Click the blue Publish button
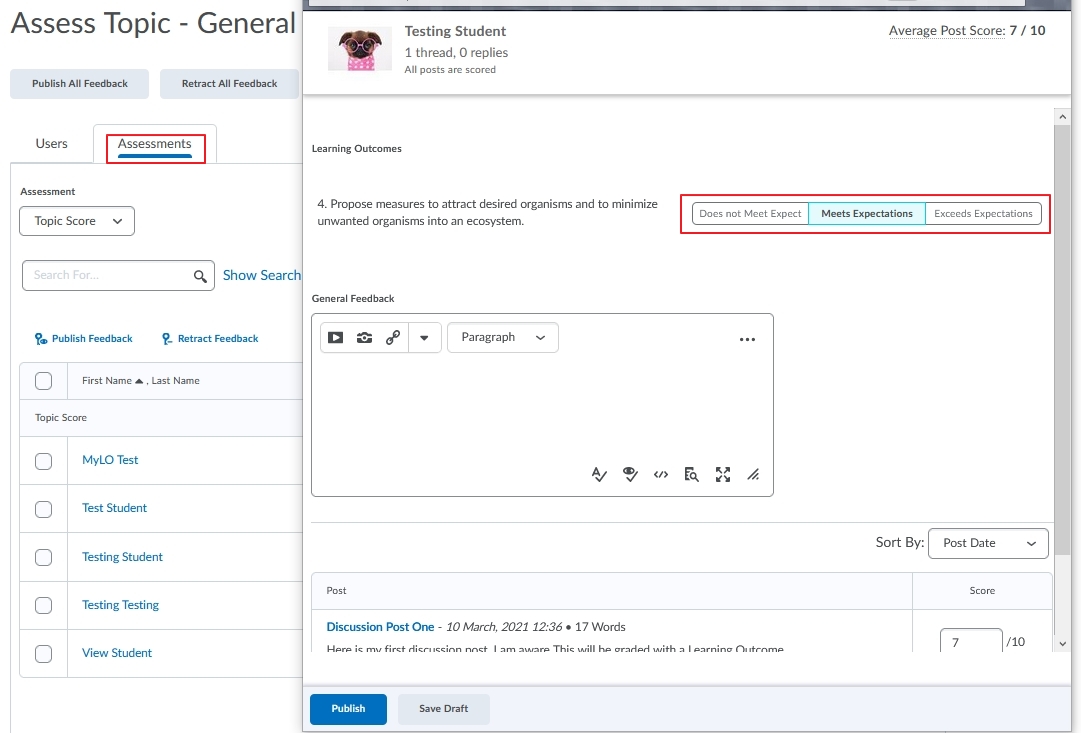The height and width of the screenshot is (733, 1081). click(x=348, y=709)
